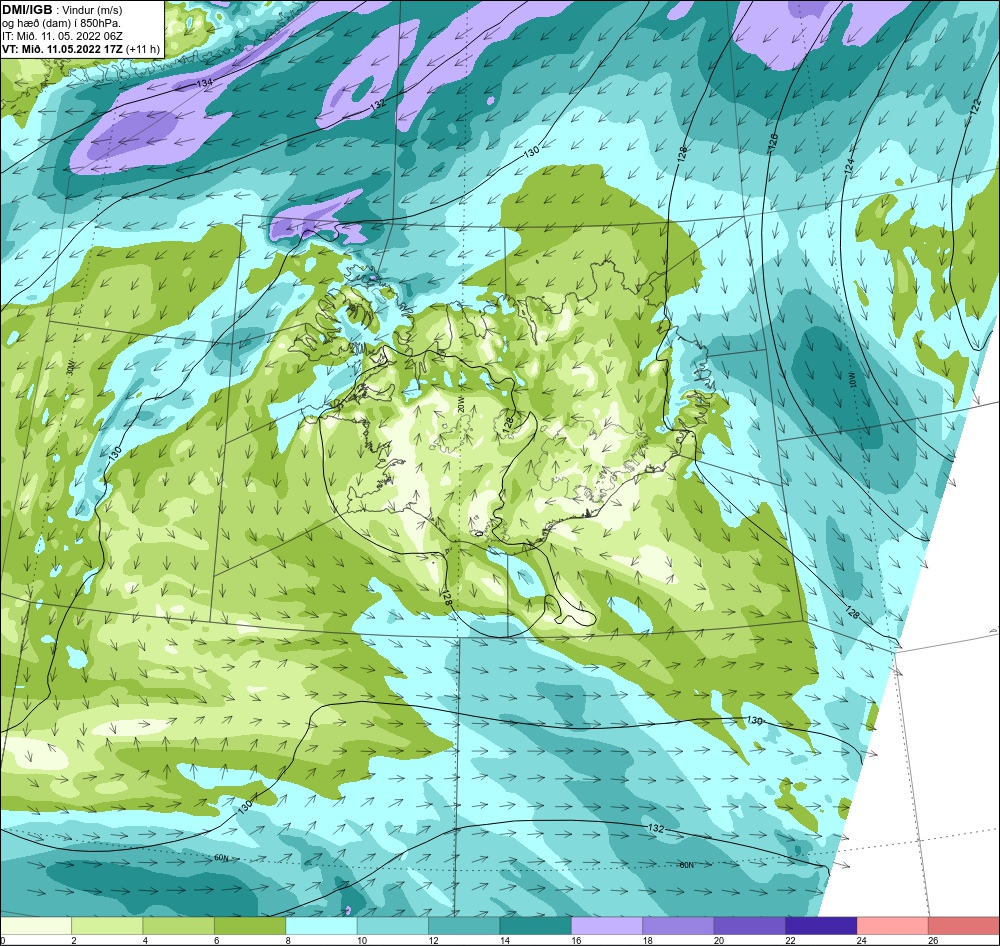Viewport: 1000px width, 946px height.
Task: Click the '(+11 h)' forecast offset text
Action: click(143, 48)
